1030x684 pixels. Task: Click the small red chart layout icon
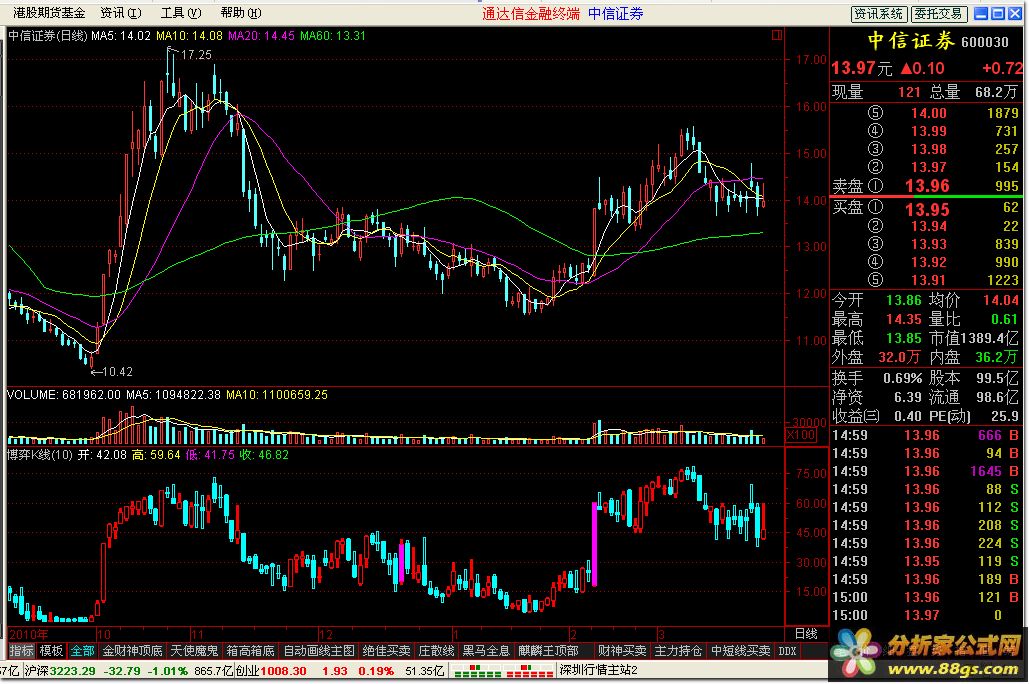(x=777, y=35)
